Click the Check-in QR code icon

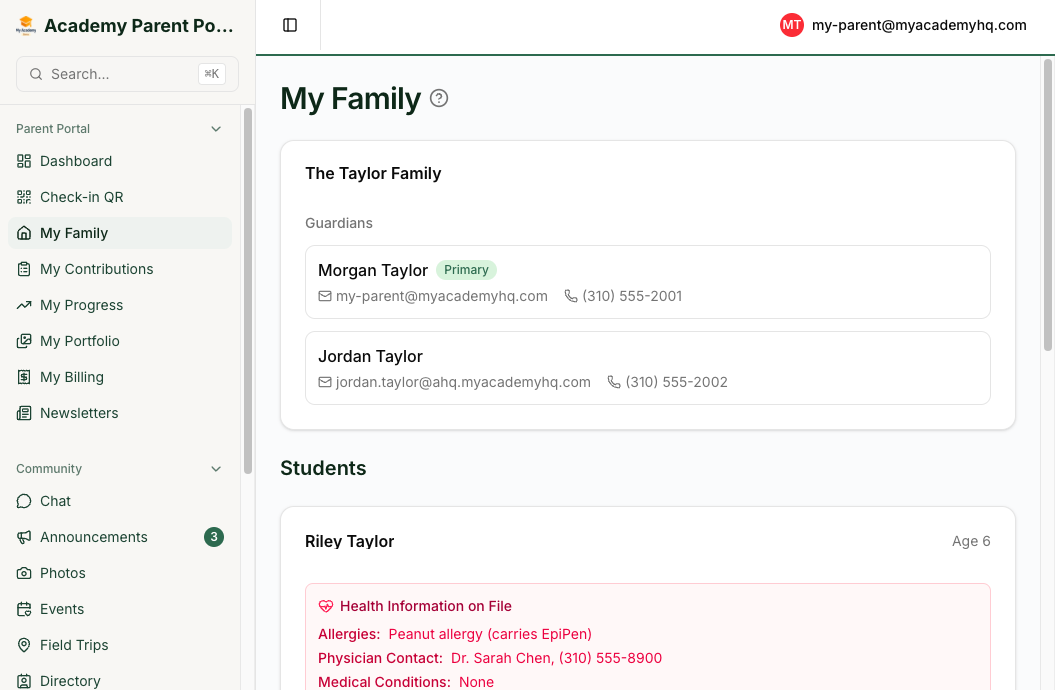click(24, 197)
